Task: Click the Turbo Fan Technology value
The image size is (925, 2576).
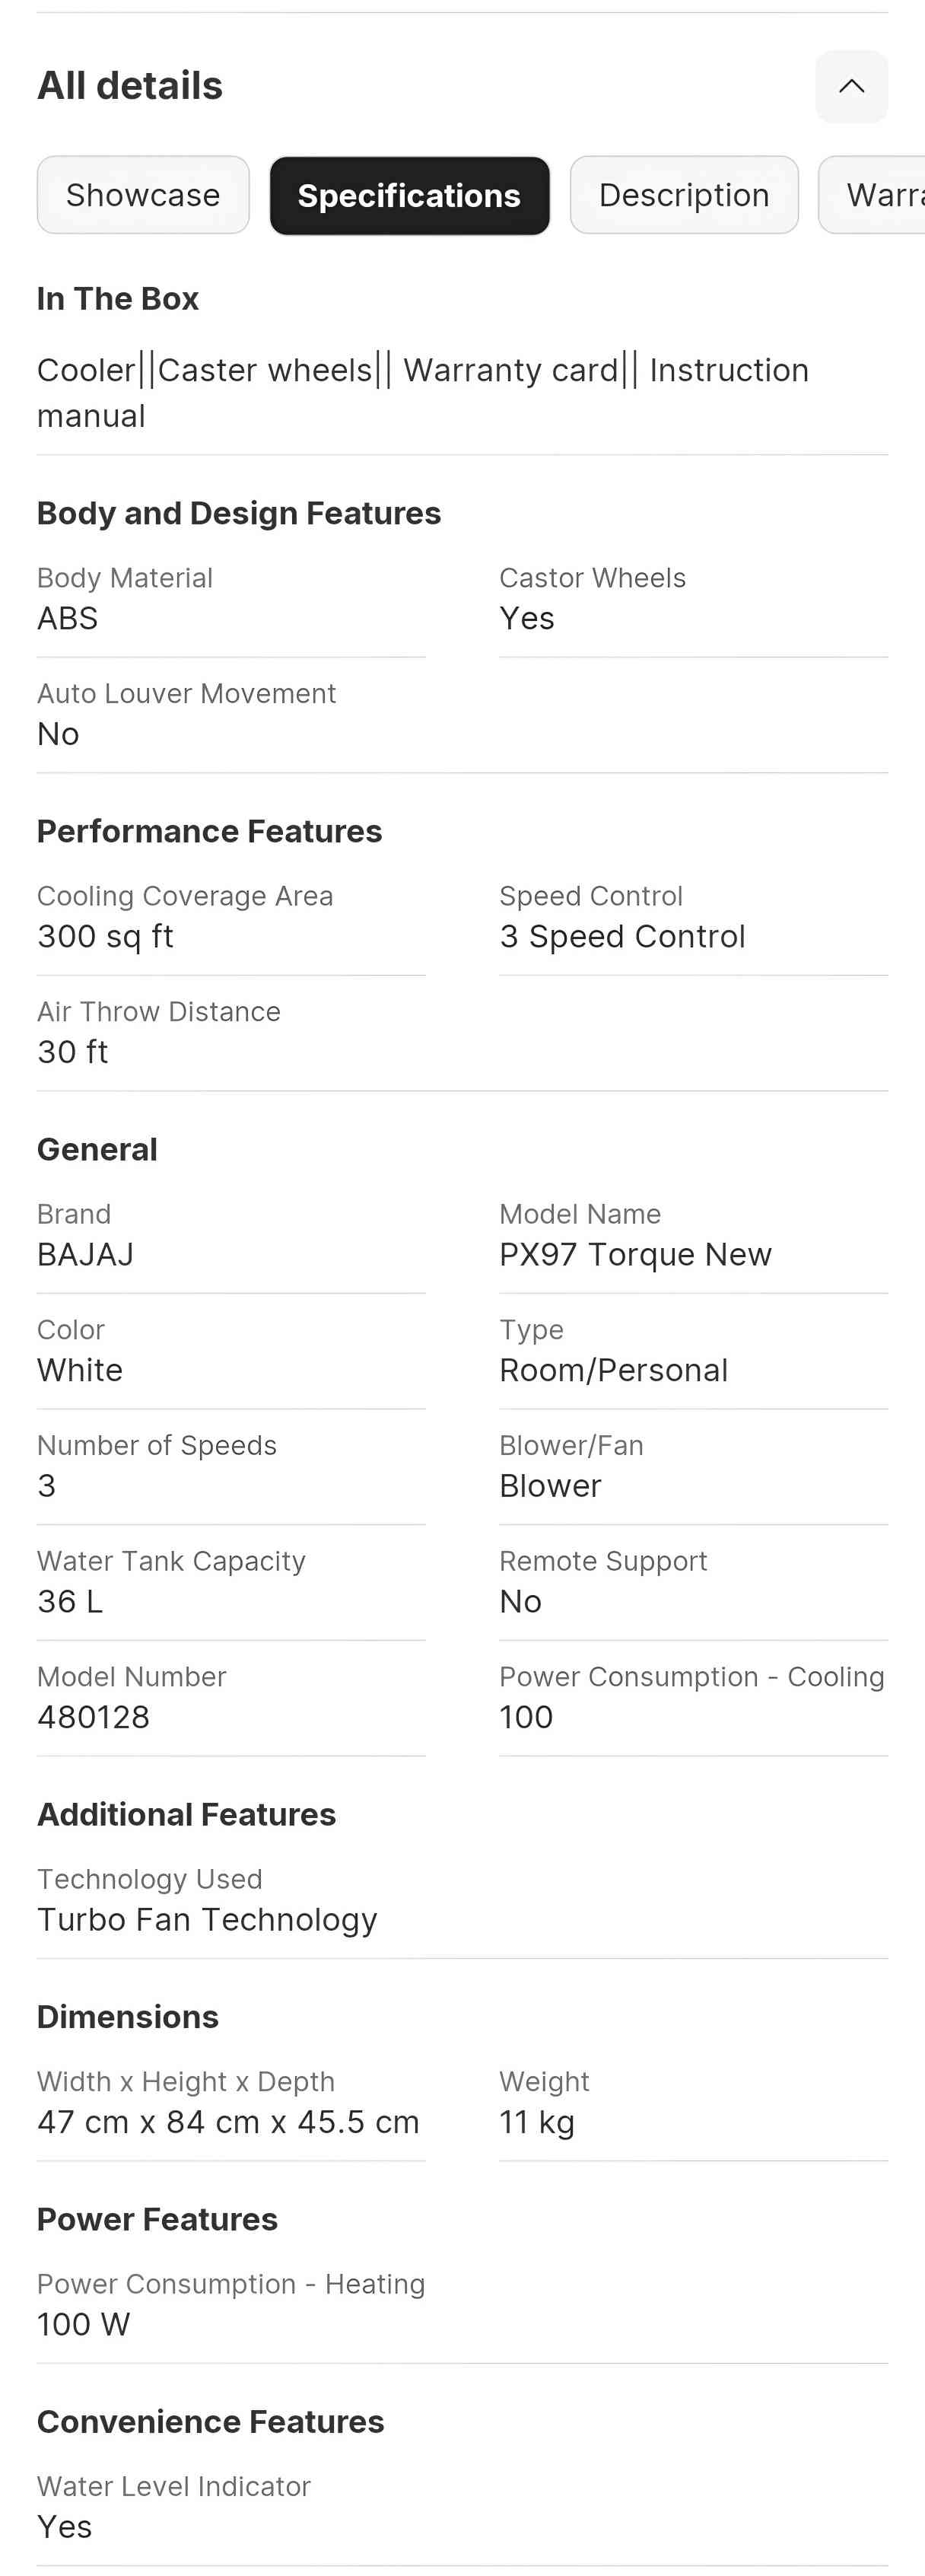Action: [x=207, y=1920]
